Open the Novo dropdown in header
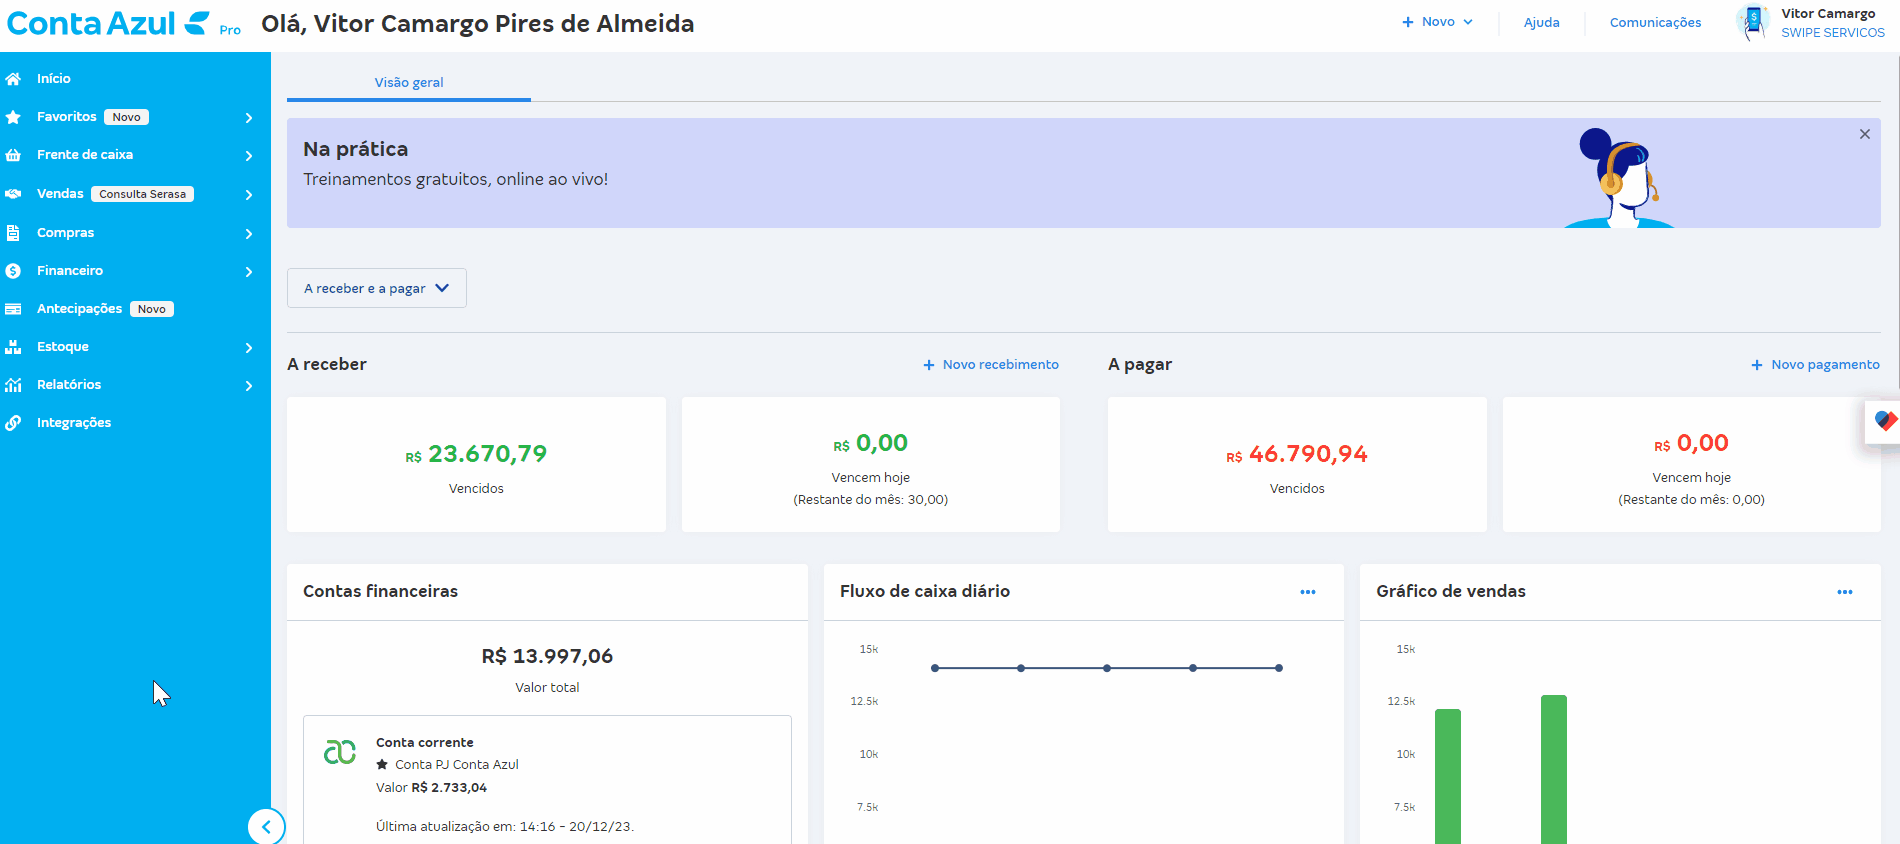The height and width of the screenshot is (844, 1900). (x=1438, y=22)
